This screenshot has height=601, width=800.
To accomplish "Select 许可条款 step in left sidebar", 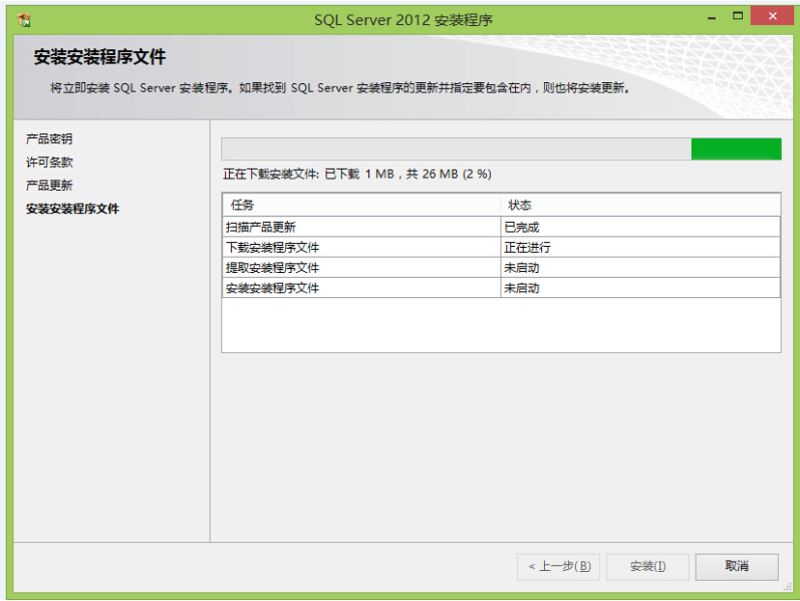I will point(49,162).
